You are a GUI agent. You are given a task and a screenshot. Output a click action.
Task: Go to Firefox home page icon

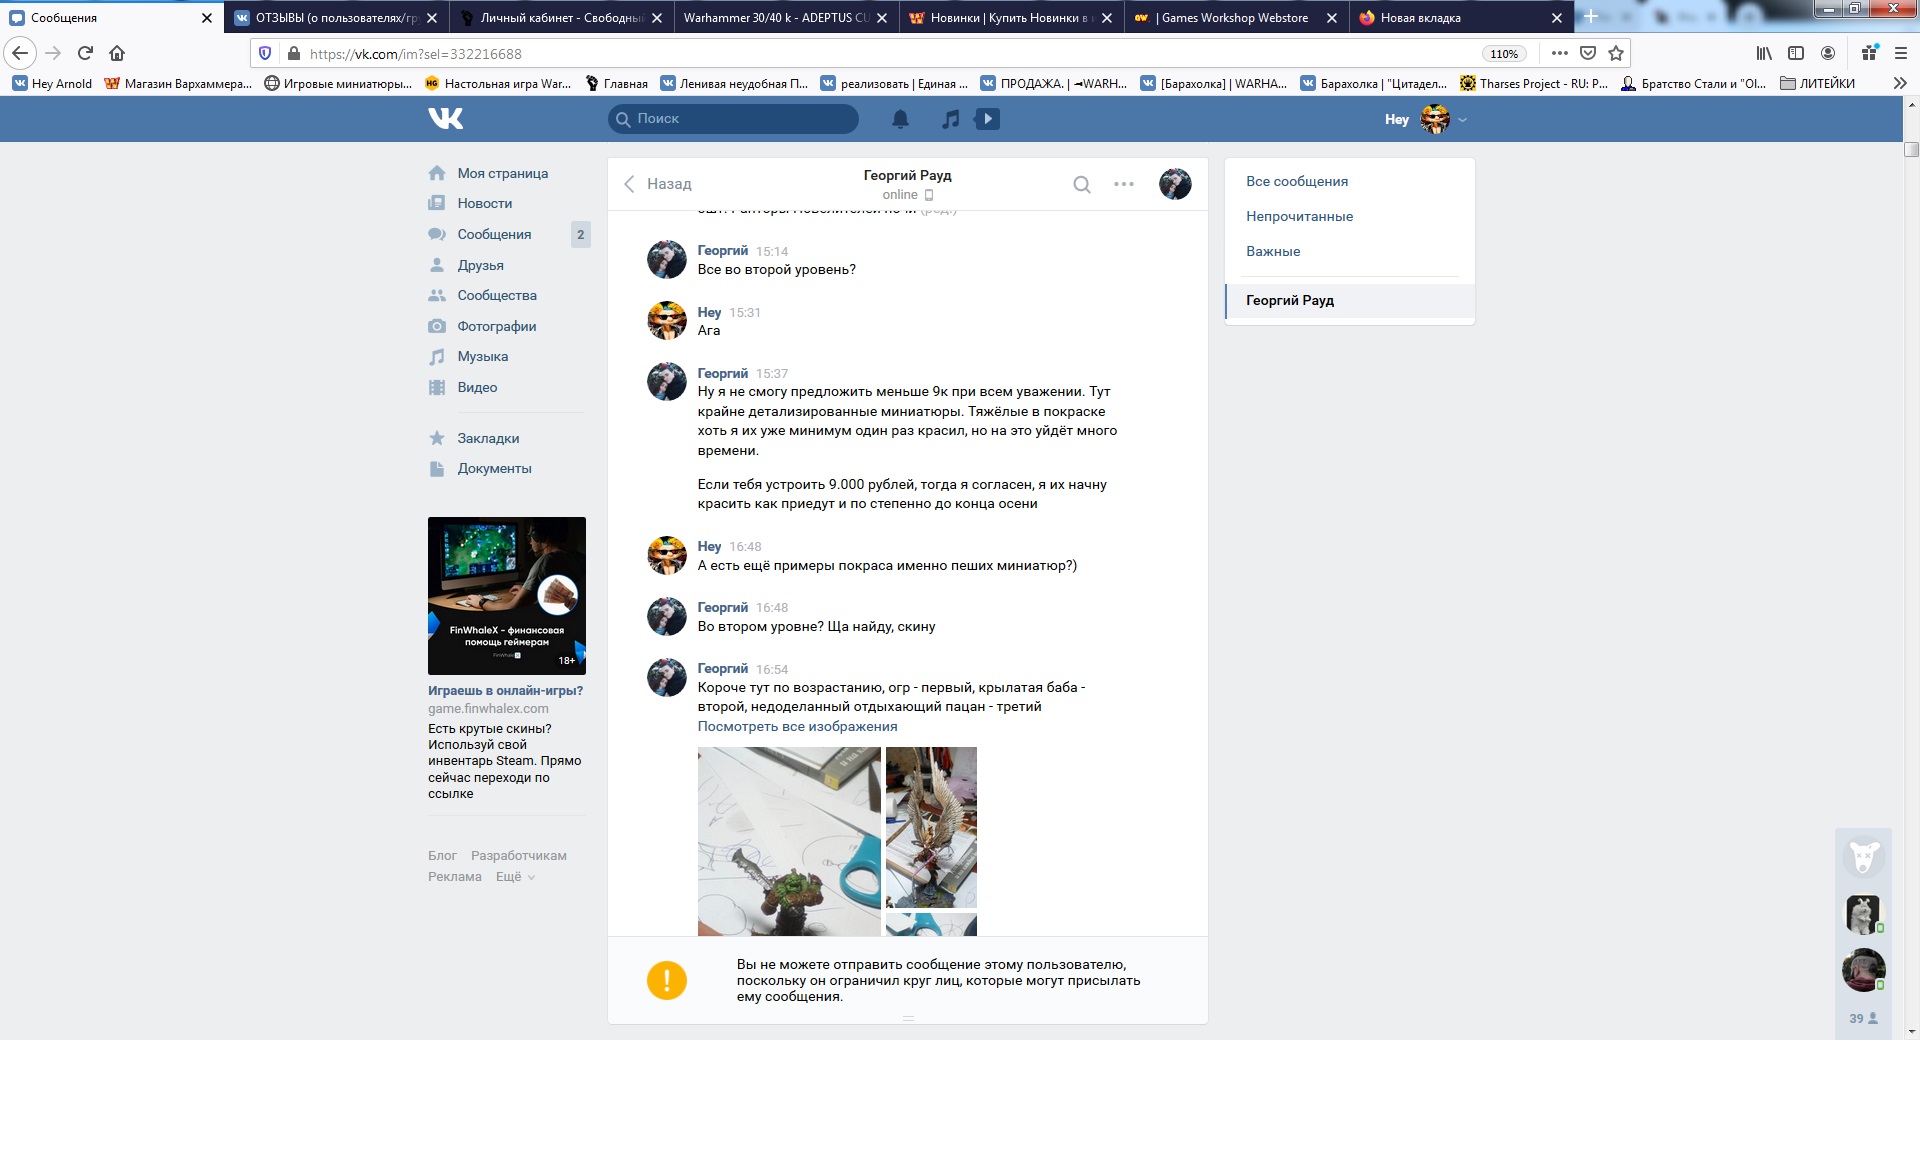click(x=117, y=53)
